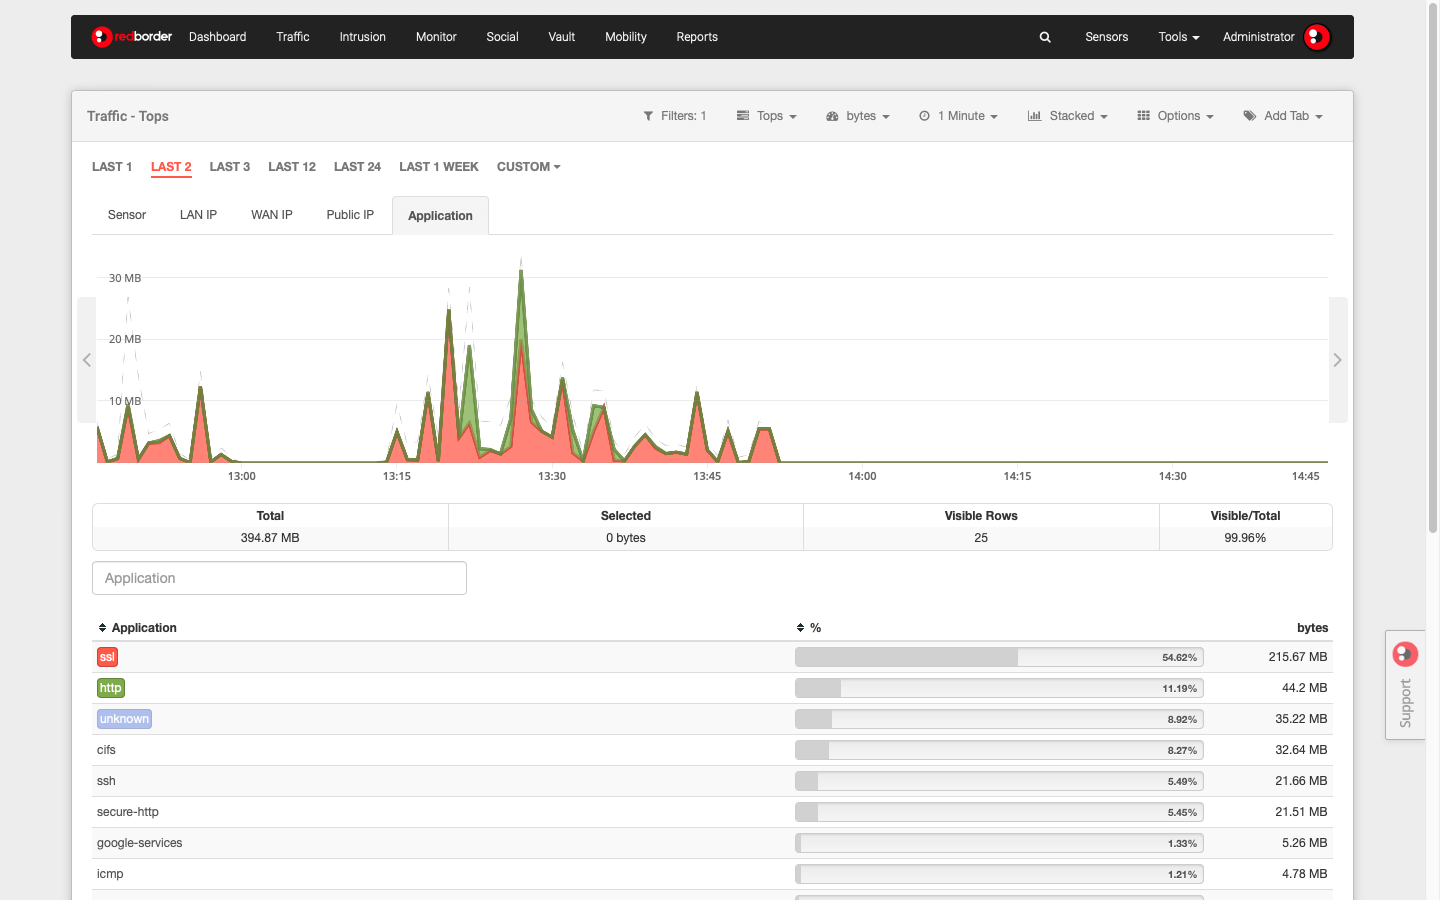Screen dimensions: 1440x900
Task: Toggle the green http application tag
Action: point(110,688)
